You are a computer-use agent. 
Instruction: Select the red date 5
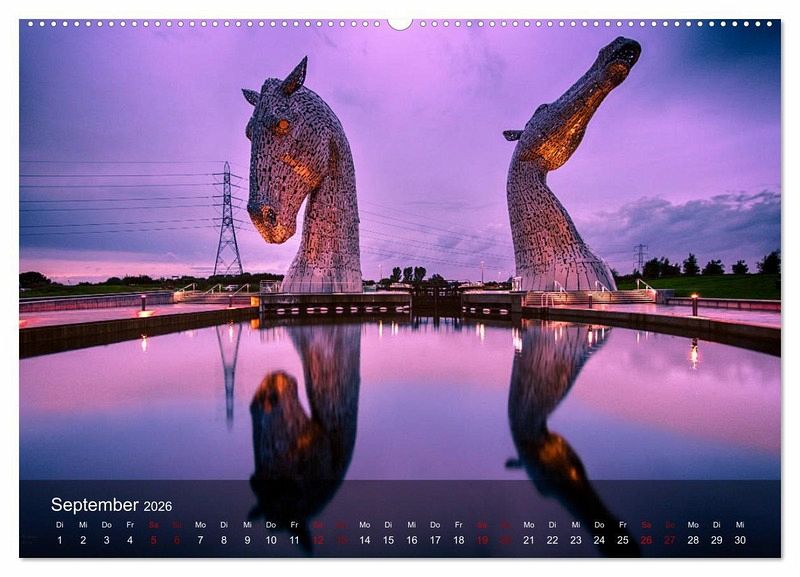[154, 540]
